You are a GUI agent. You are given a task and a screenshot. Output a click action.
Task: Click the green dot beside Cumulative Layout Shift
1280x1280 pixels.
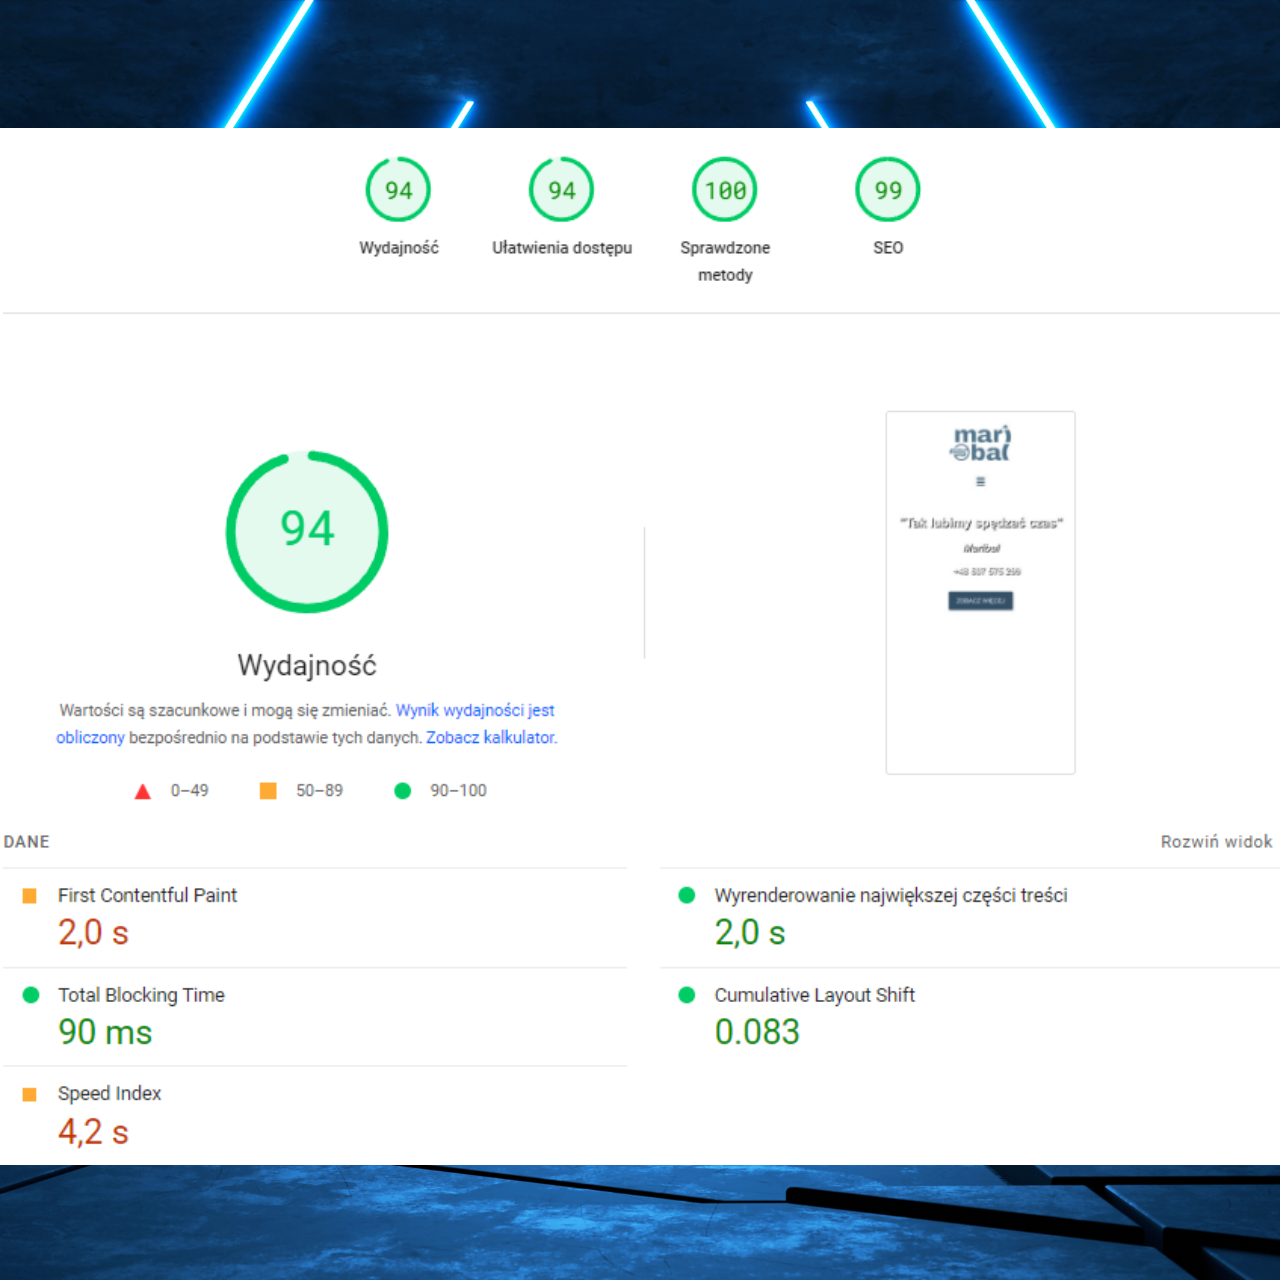click(687, 995)
